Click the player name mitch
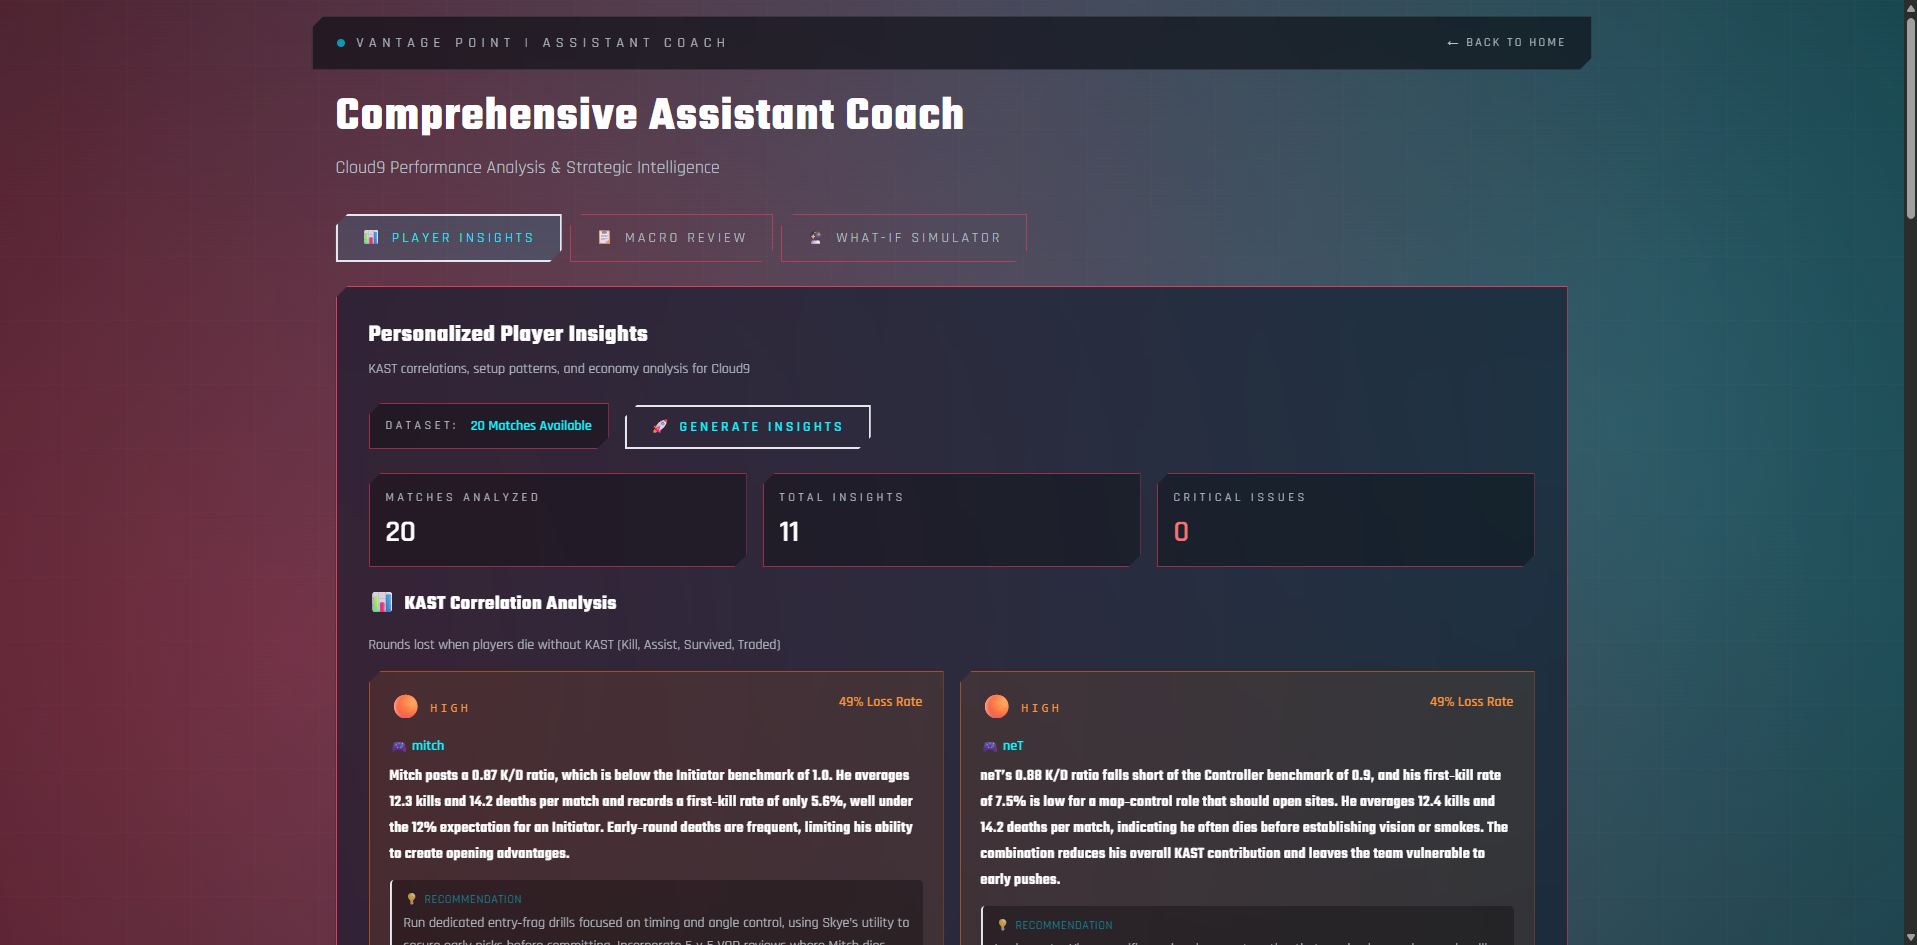This screenshot has width=1917, height=945. click(x=428, y=746)
